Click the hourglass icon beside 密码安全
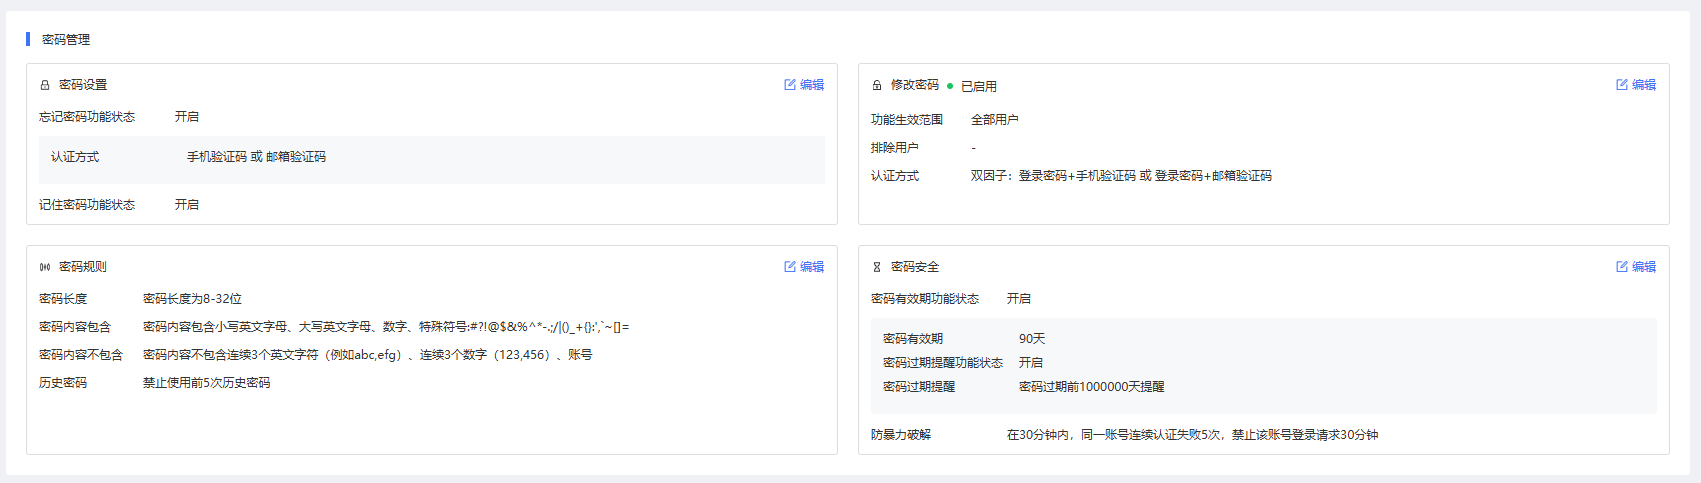 [x=877, y=267]
